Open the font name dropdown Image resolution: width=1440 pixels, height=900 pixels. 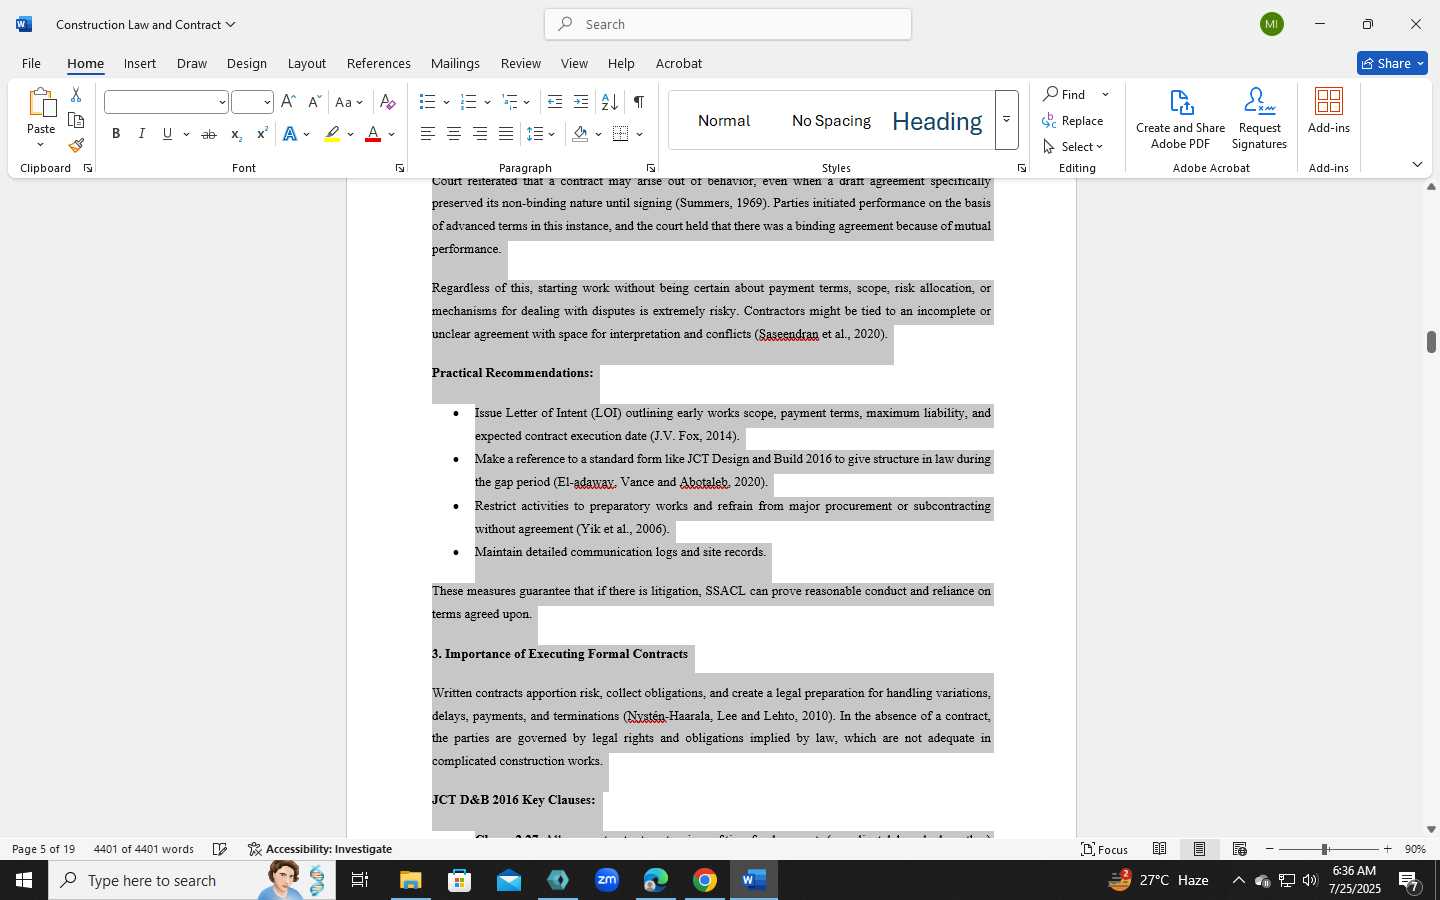(221, 102)
